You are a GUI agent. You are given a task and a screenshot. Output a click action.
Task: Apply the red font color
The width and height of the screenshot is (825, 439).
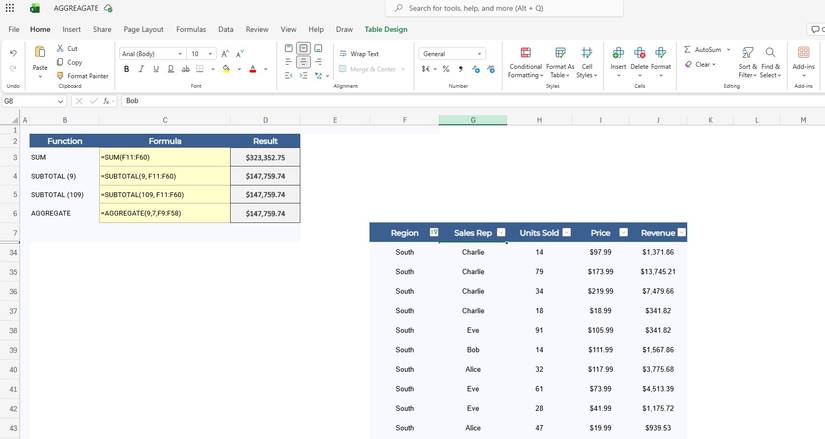[x=253, y=69]
